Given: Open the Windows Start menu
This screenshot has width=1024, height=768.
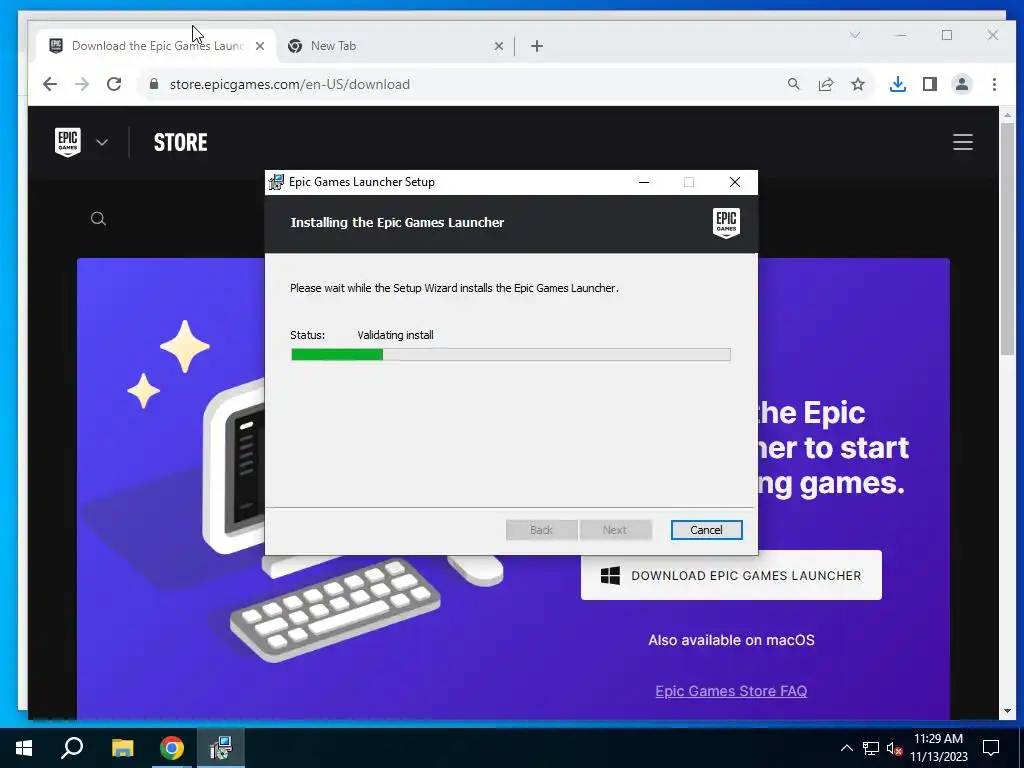Looking at the screenshot, I should tap(24, 748).
